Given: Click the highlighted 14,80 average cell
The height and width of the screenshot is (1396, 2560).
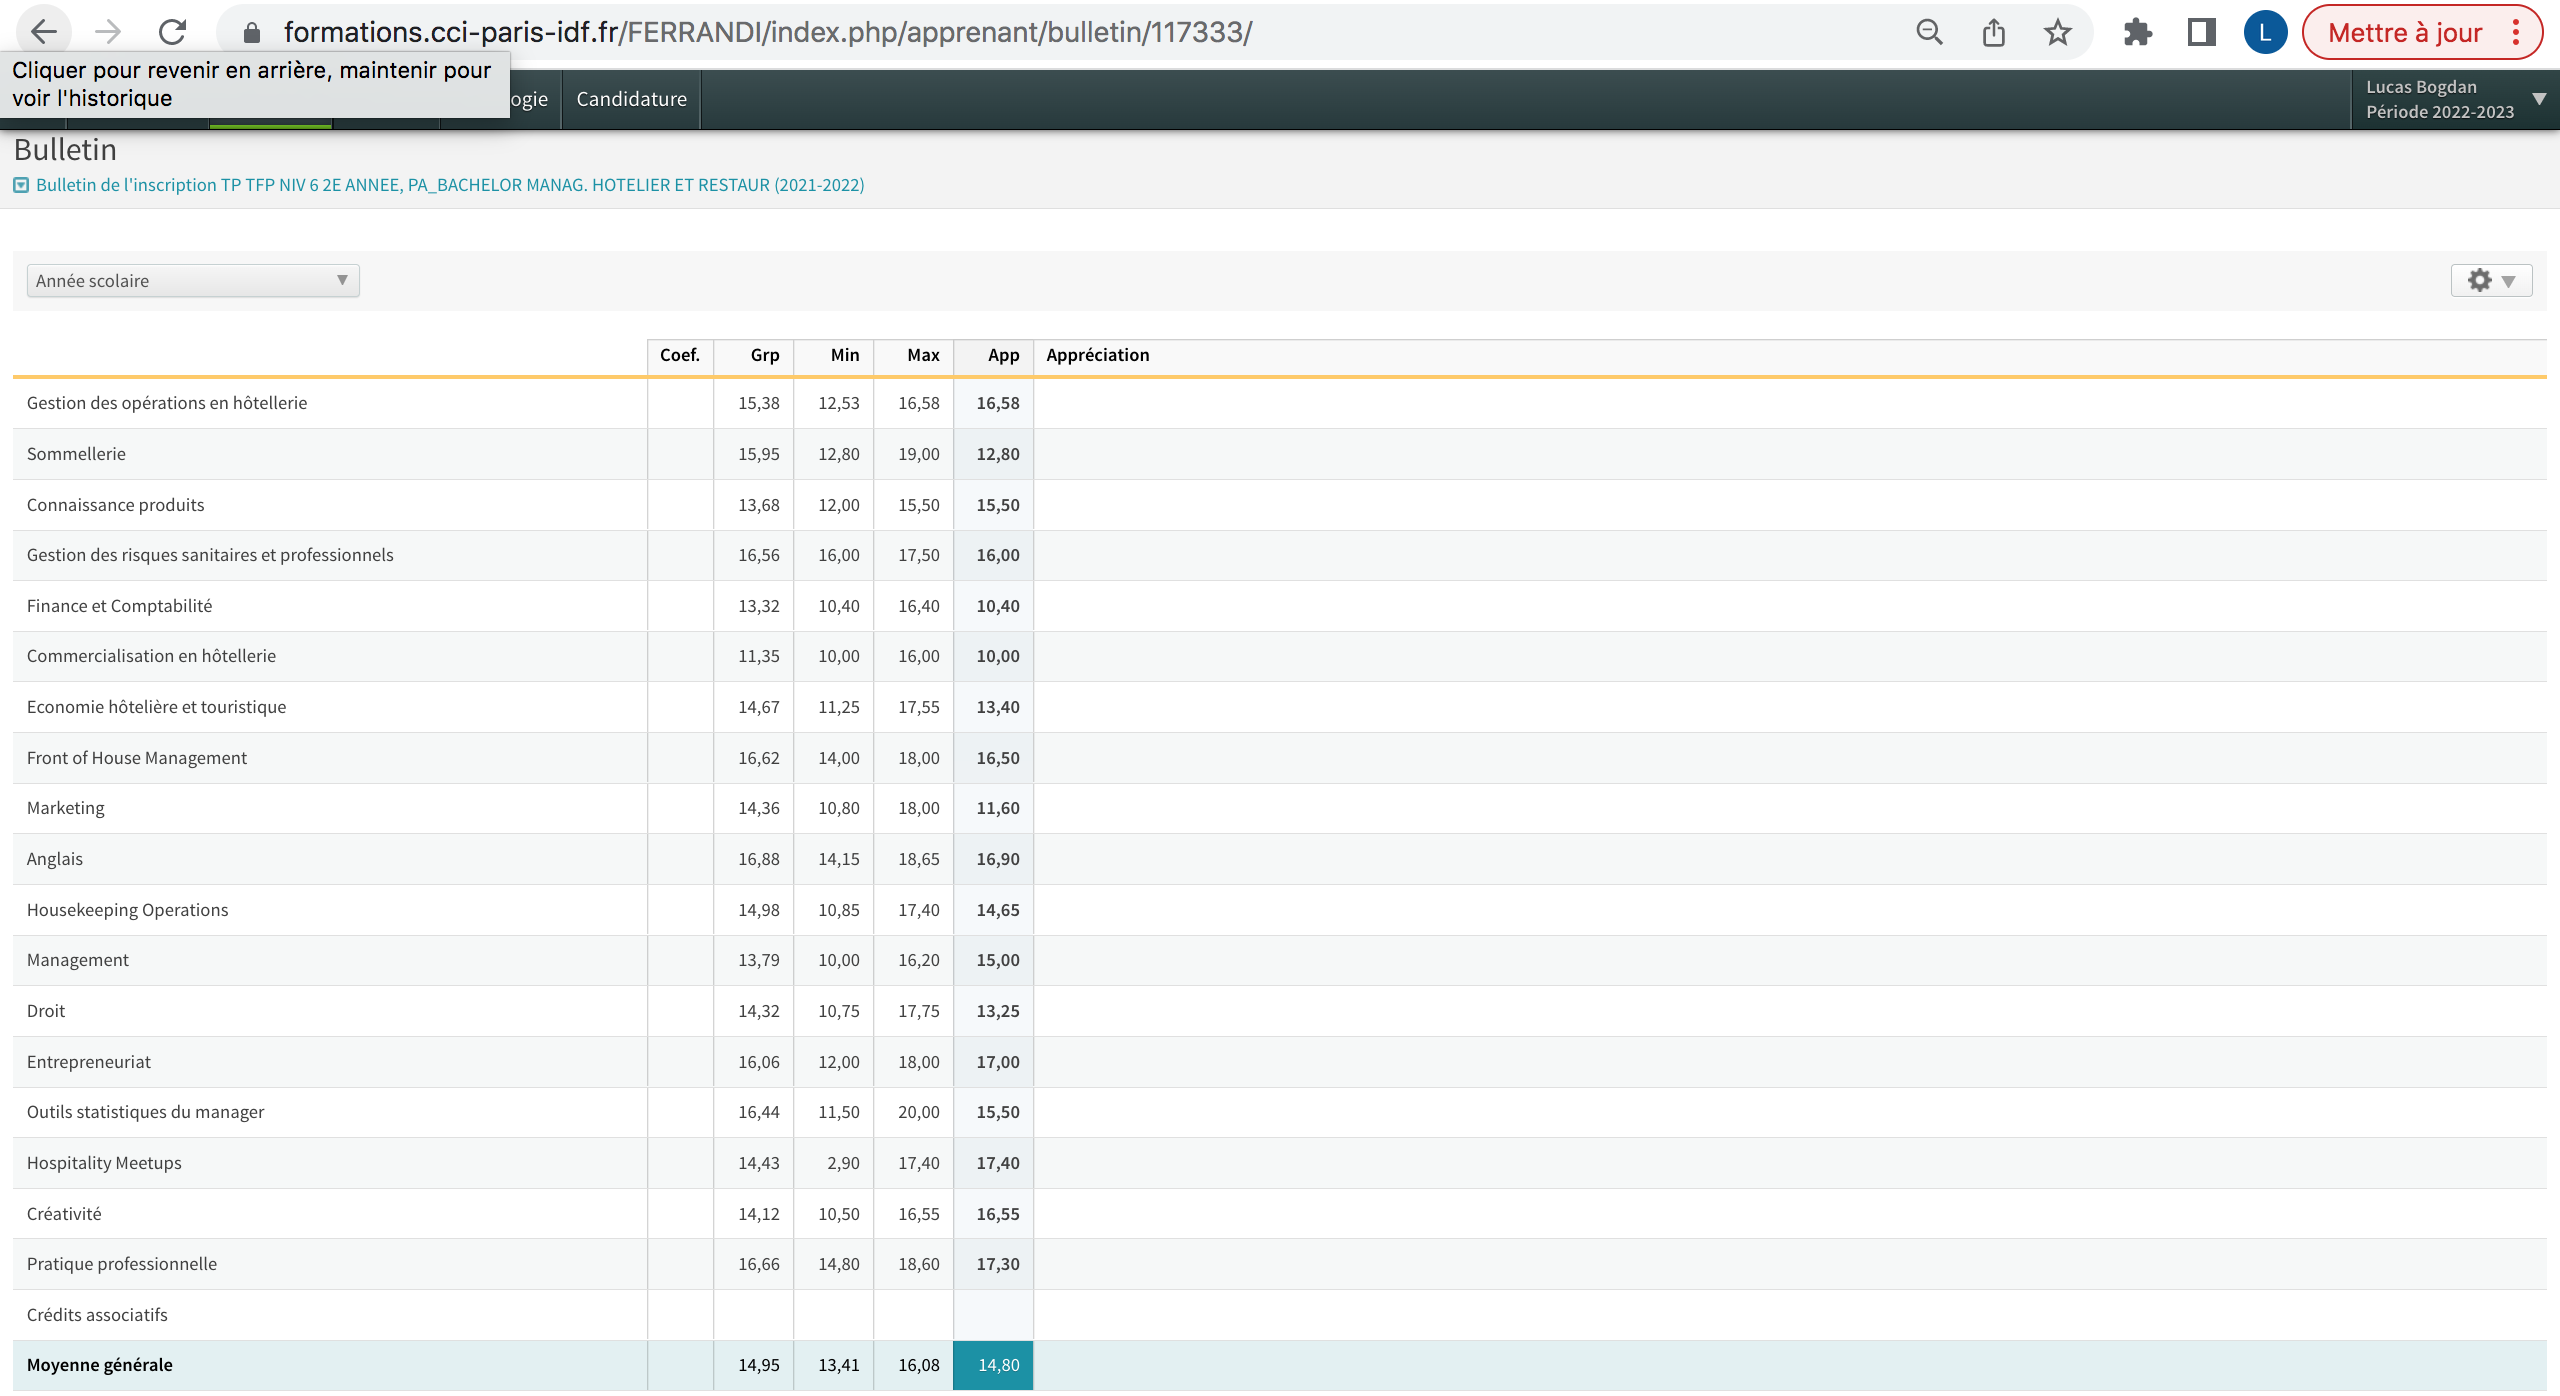Looking at the screenshot, I should [x=993, y=1365].
